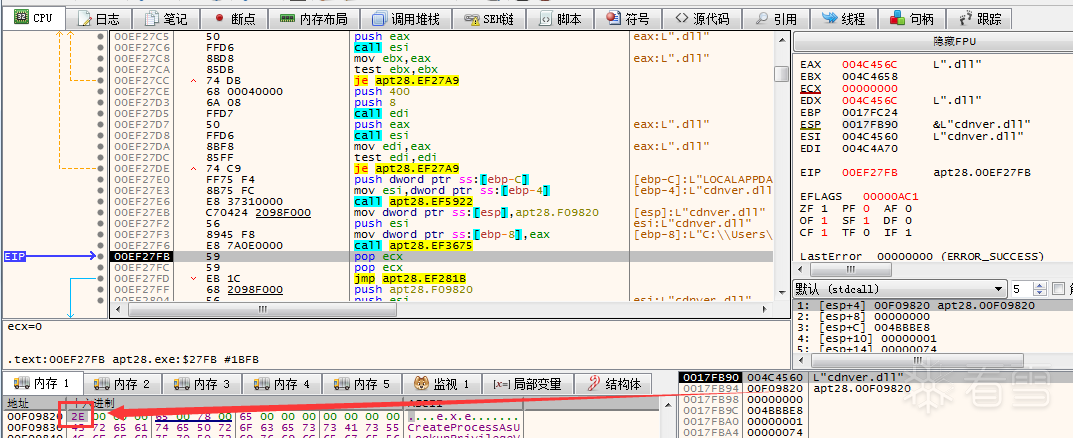Open the 符号 symbols tab
Screen dimensions: 1073x438
pyautogui.click(x=628, y=19)
